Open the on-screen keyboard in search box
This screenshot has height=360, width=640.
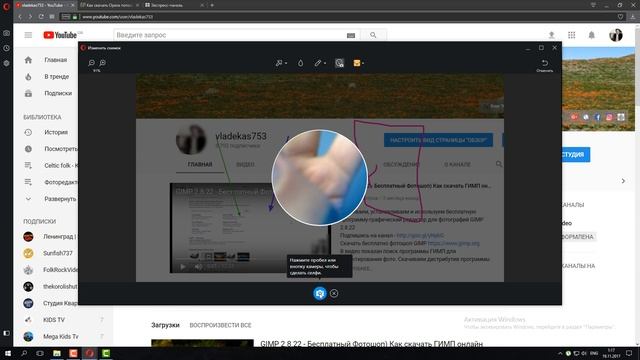351,36
